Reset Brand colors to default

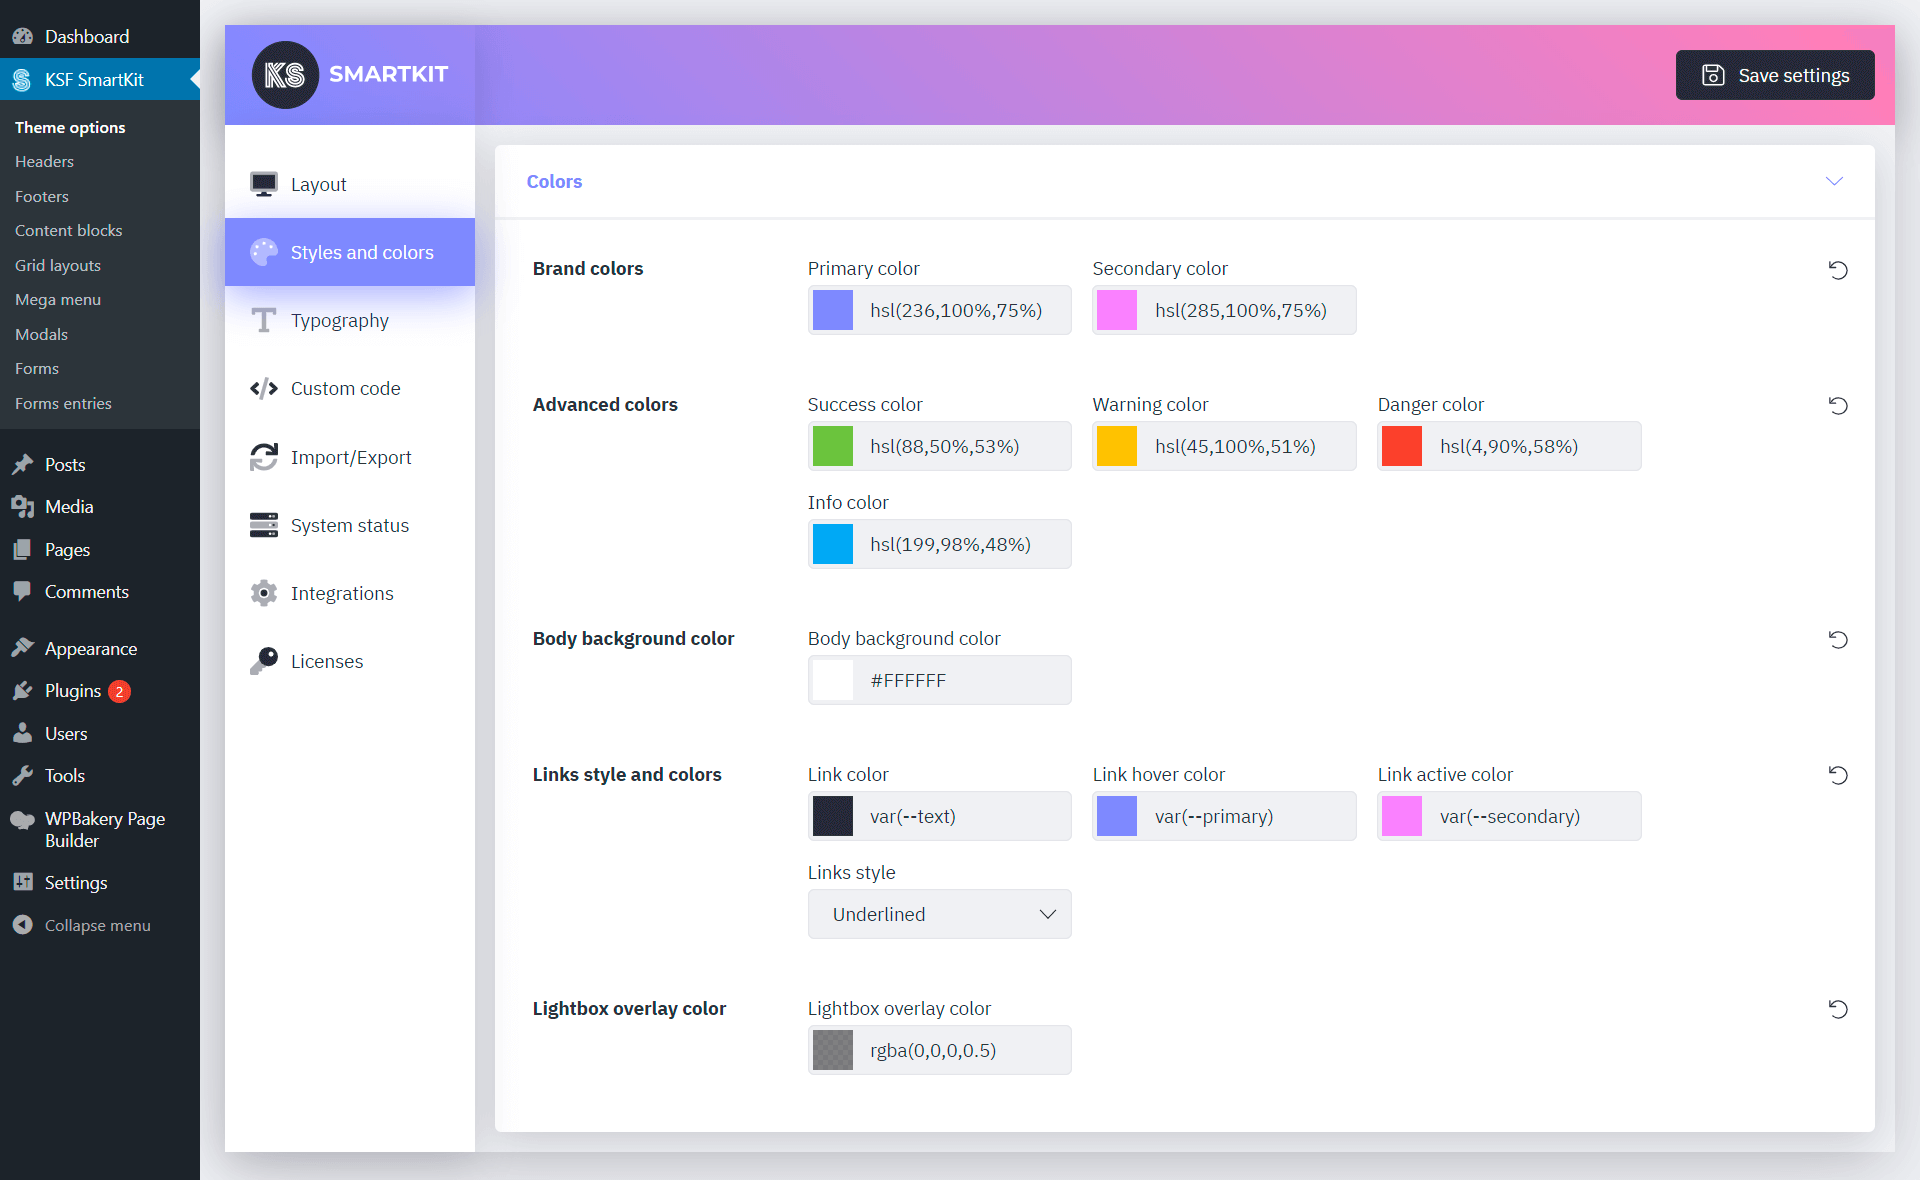point(1838,270)
